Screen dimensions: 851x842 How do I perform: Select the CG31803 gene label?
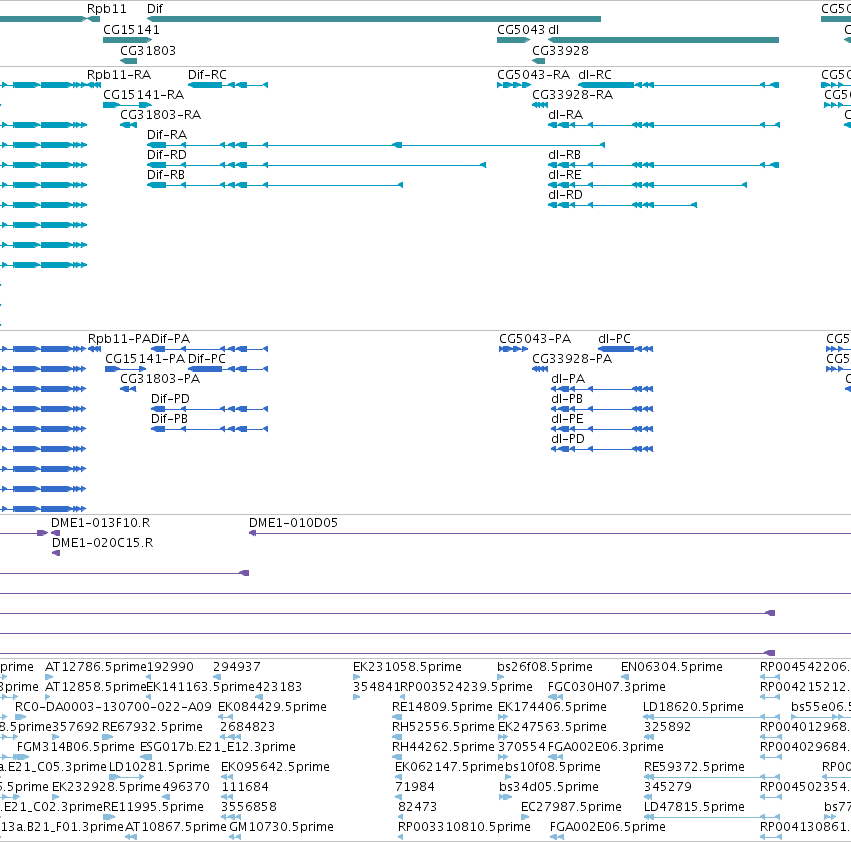(148, 50)
